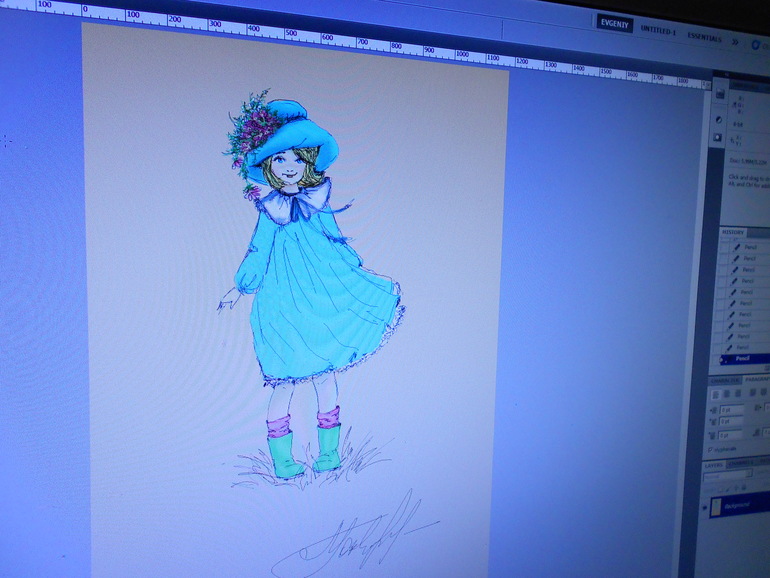Toggle the lock transparent pixels icon
The image size is (770, 578).
[720, 490]
